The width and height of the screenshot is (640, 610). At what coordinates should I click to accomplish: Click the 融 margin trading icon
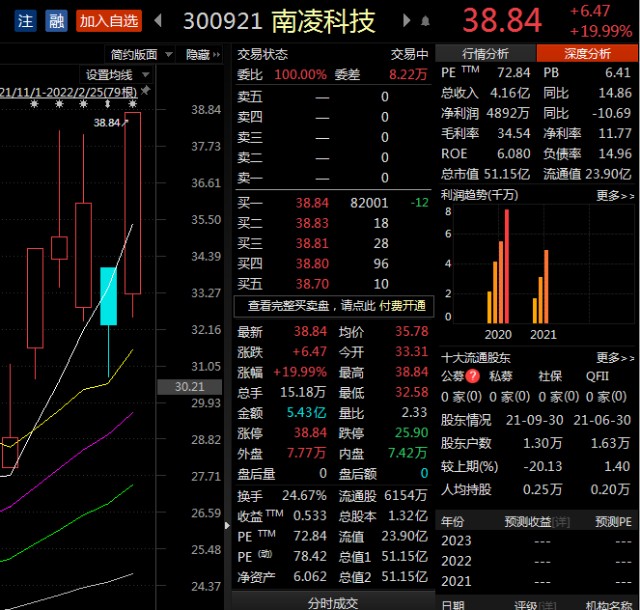56,21
